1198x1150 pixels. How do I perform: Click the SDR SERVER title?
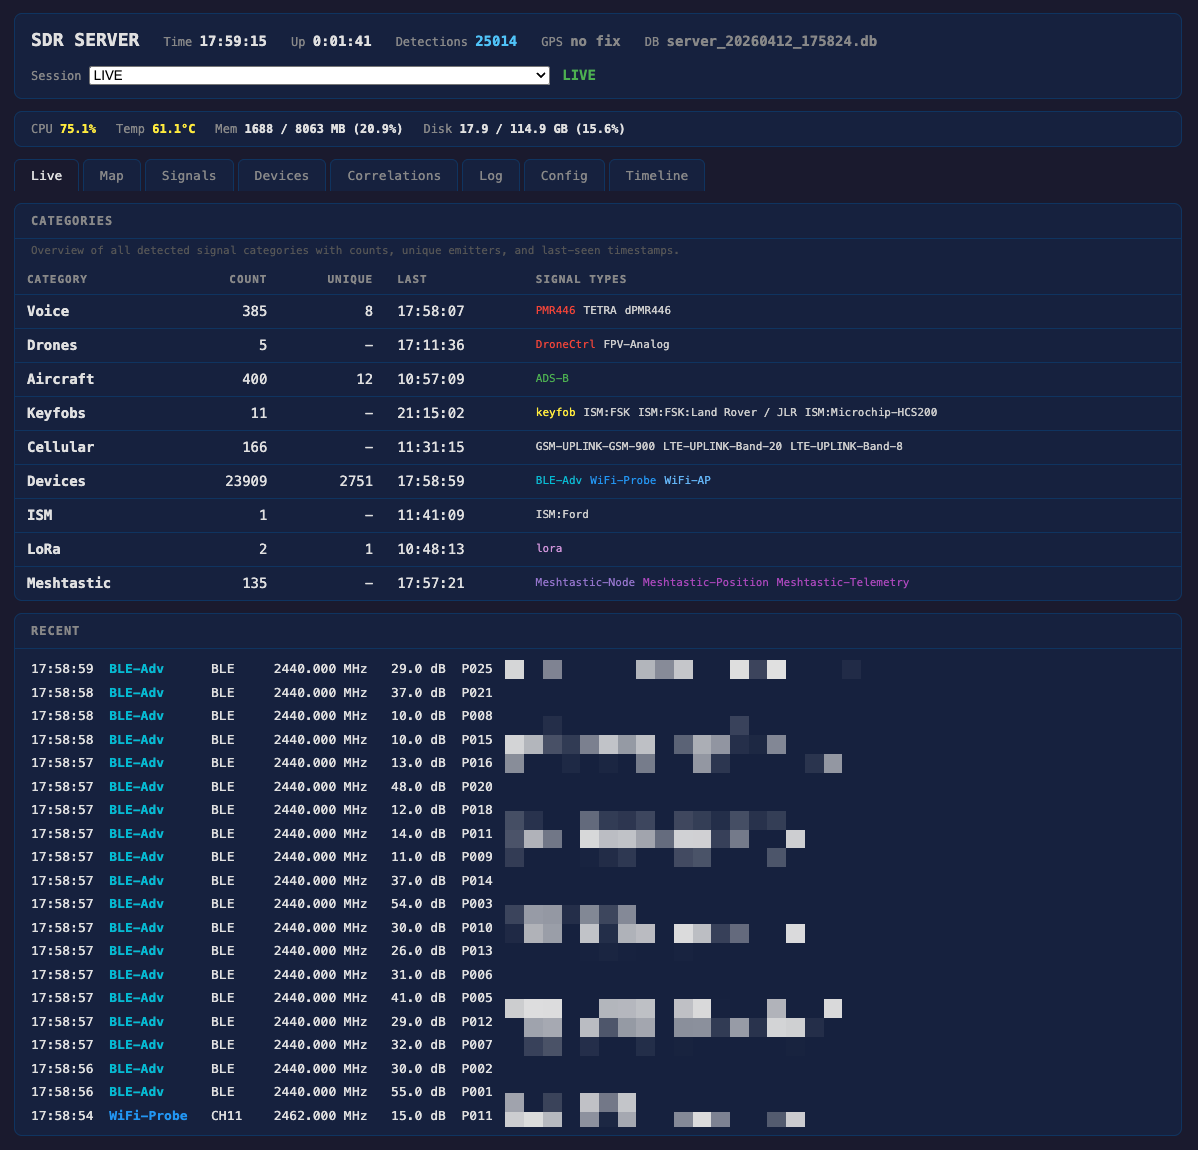tap(85, 40)
